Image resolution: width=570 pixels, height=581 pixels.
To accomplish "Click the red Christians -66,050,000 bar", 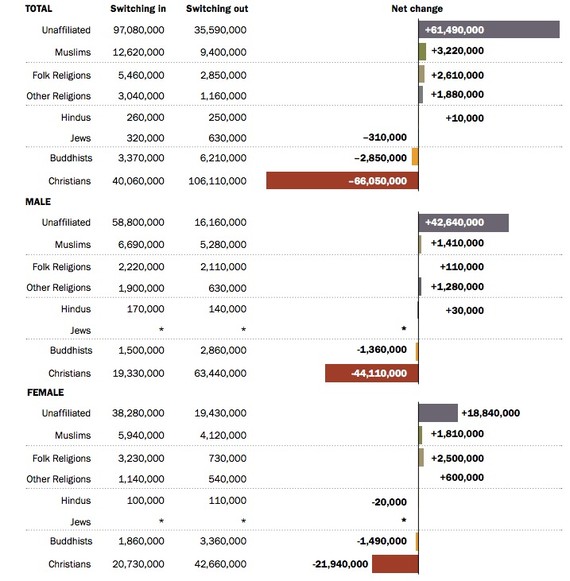I will pyautogui.click(x=342, y=180).
